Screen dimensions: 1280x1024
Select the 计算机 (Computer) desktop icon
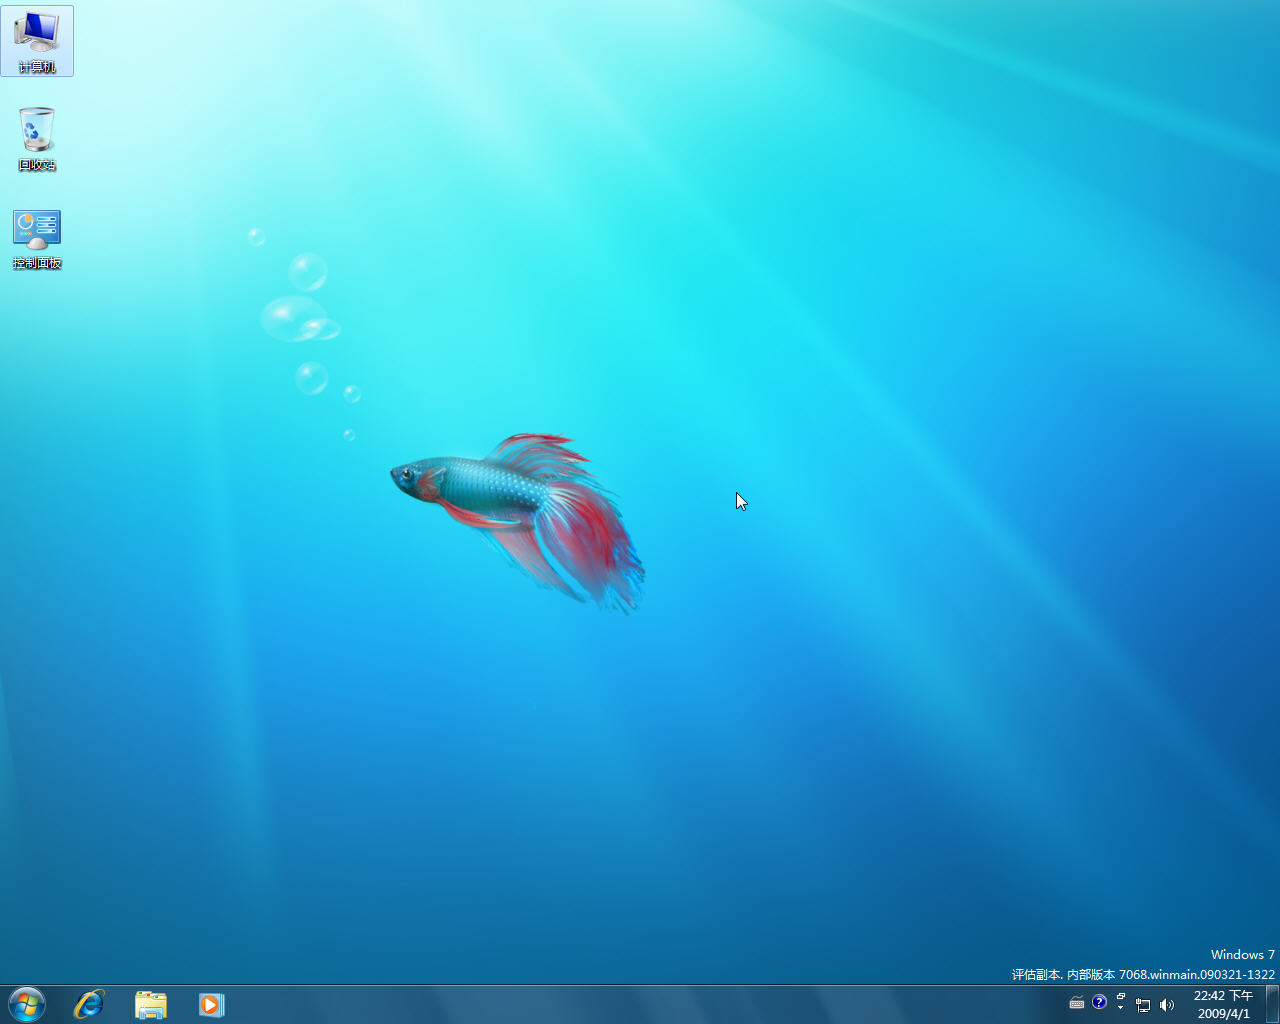[x=37, y=41]
